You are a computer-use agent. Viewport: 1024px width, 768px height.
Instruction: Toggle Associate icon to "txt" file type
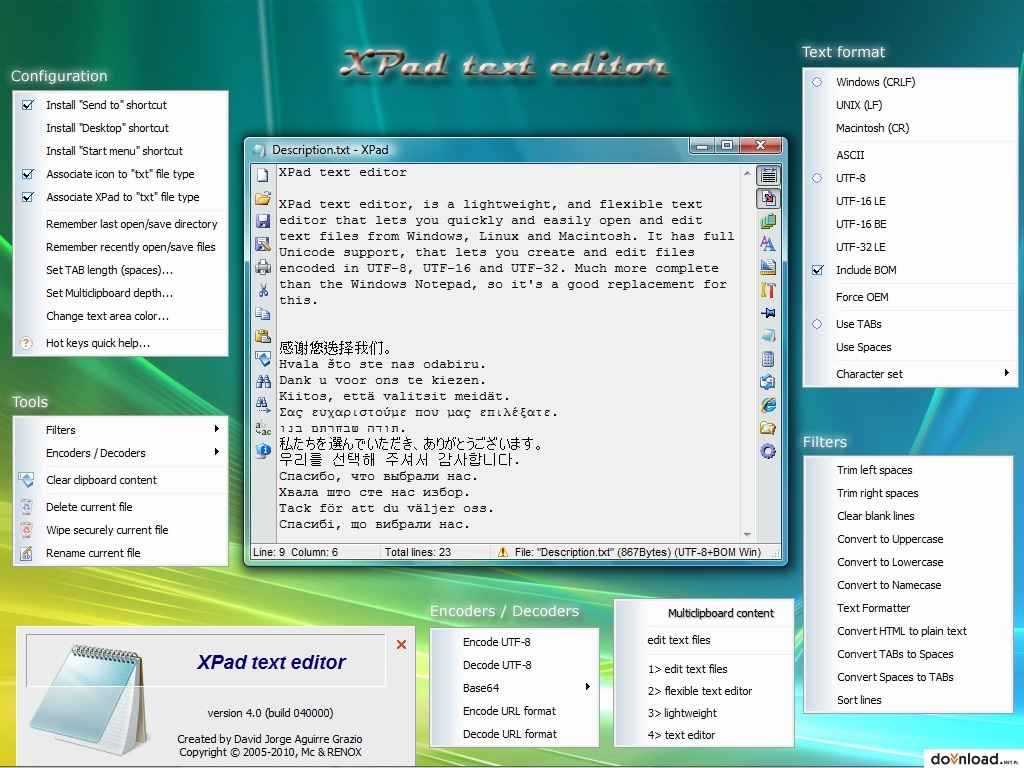[120, 174]
